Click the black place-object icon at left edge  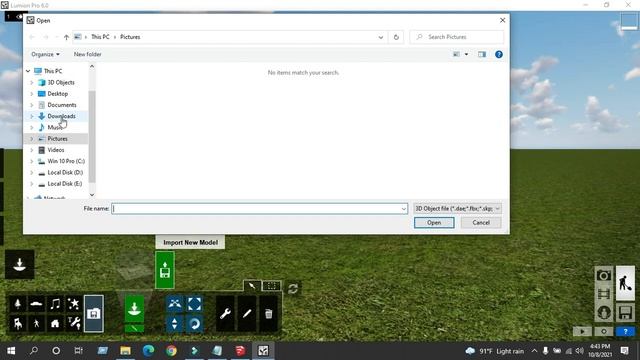(20, 264)
